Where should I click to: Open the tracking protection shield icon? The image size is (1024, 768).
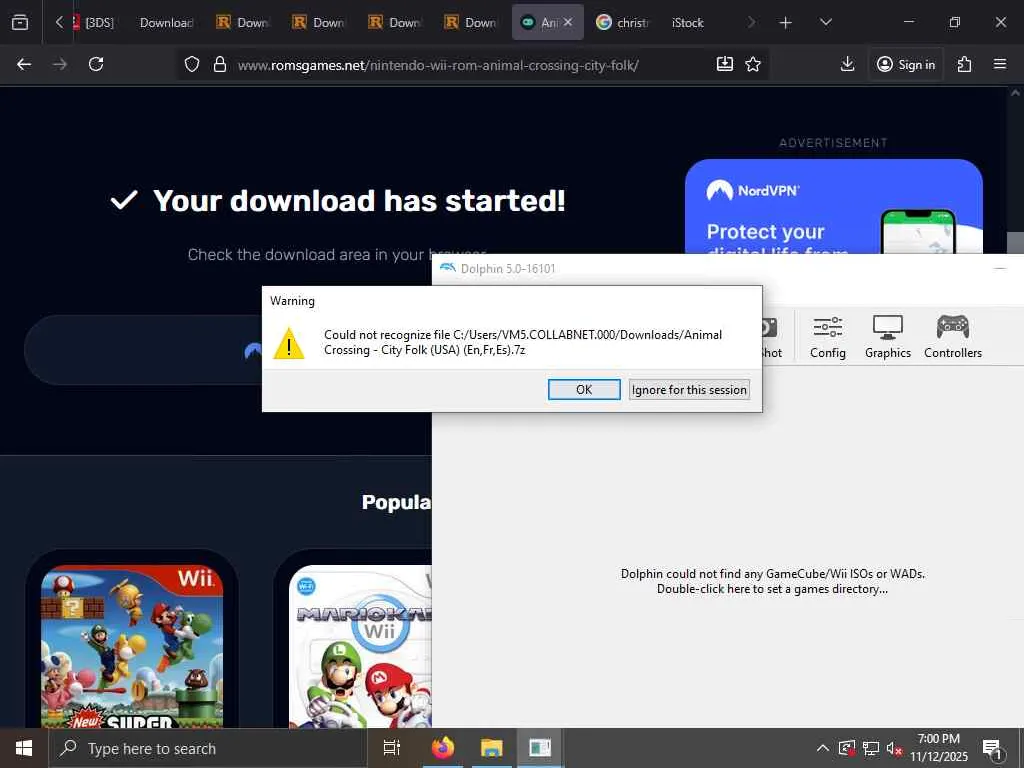pos(191,65)
